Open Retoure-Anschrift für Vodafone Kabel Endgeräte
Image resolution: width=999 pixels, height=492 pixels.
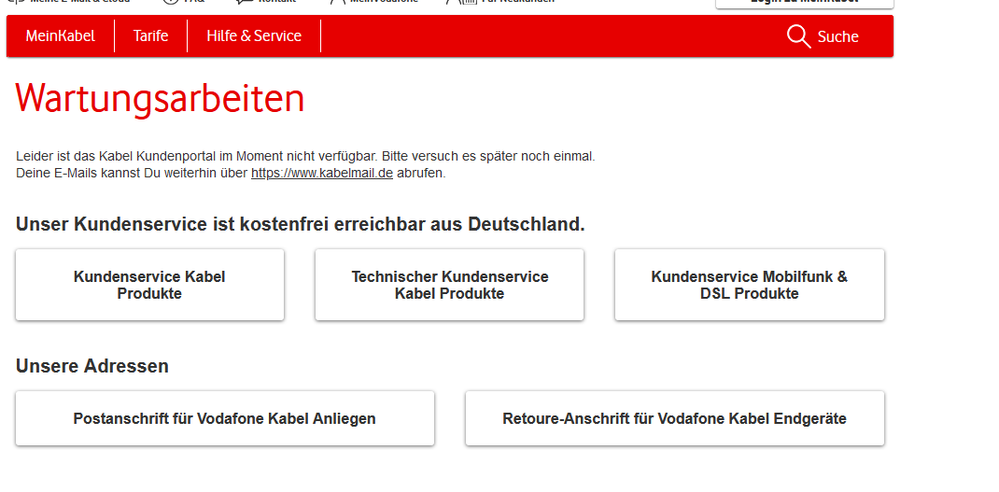point(675,418)
